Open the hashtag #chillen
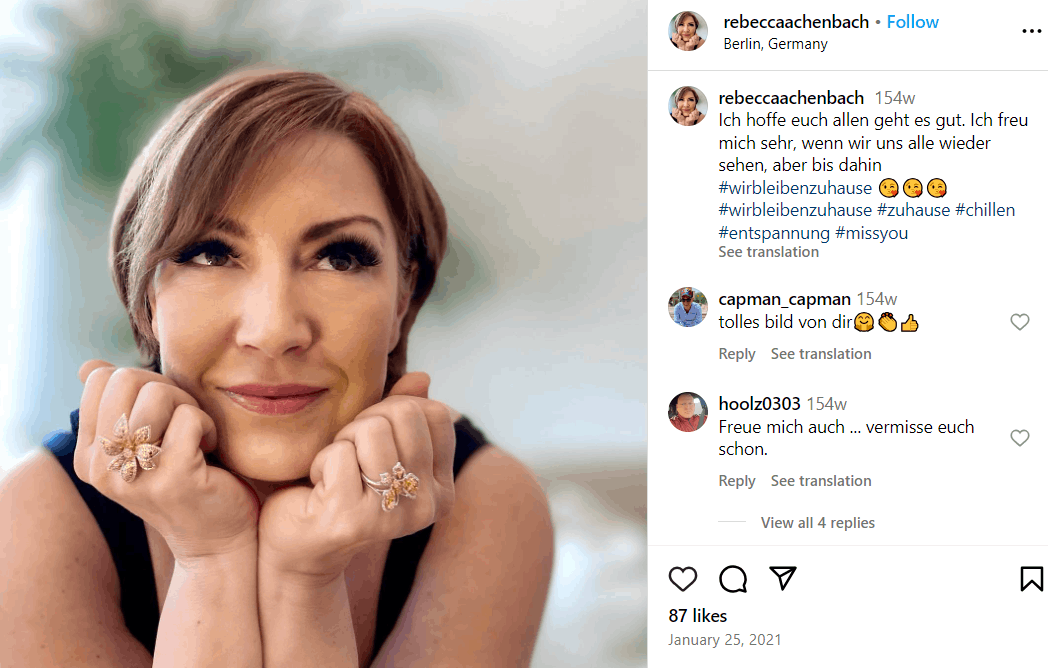Viewport: 1048px width, 668px height. click(986, 209)
